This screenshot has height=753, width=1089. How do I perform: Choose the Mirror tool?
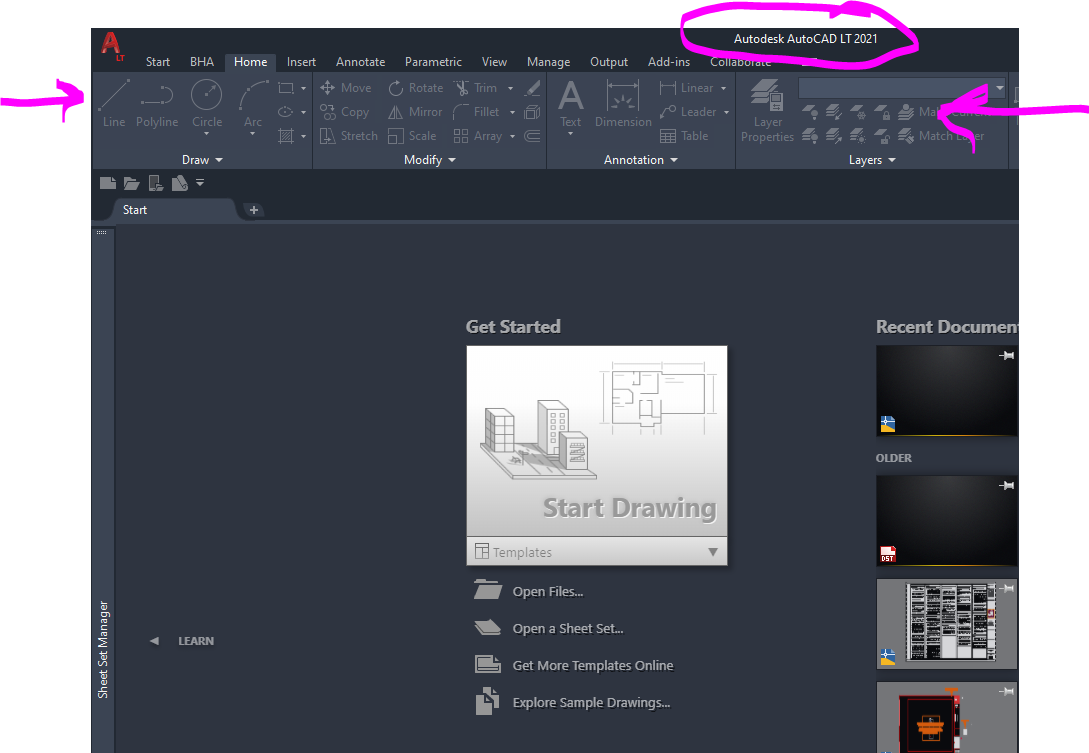point(415,112)
